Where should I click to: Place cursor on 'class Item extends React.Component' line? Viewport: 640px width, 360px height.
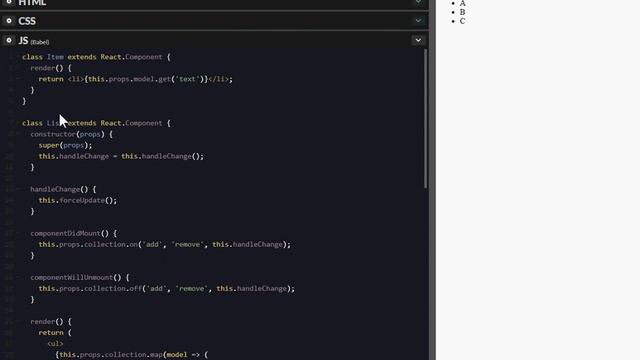point(96,57)
